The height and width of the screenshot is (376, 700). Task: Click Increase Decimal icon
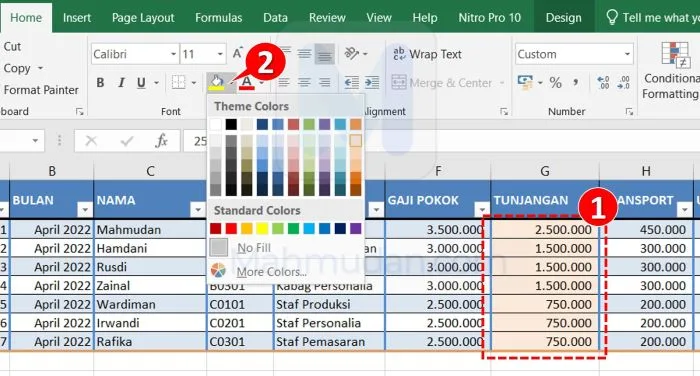(x=603, y=82)
